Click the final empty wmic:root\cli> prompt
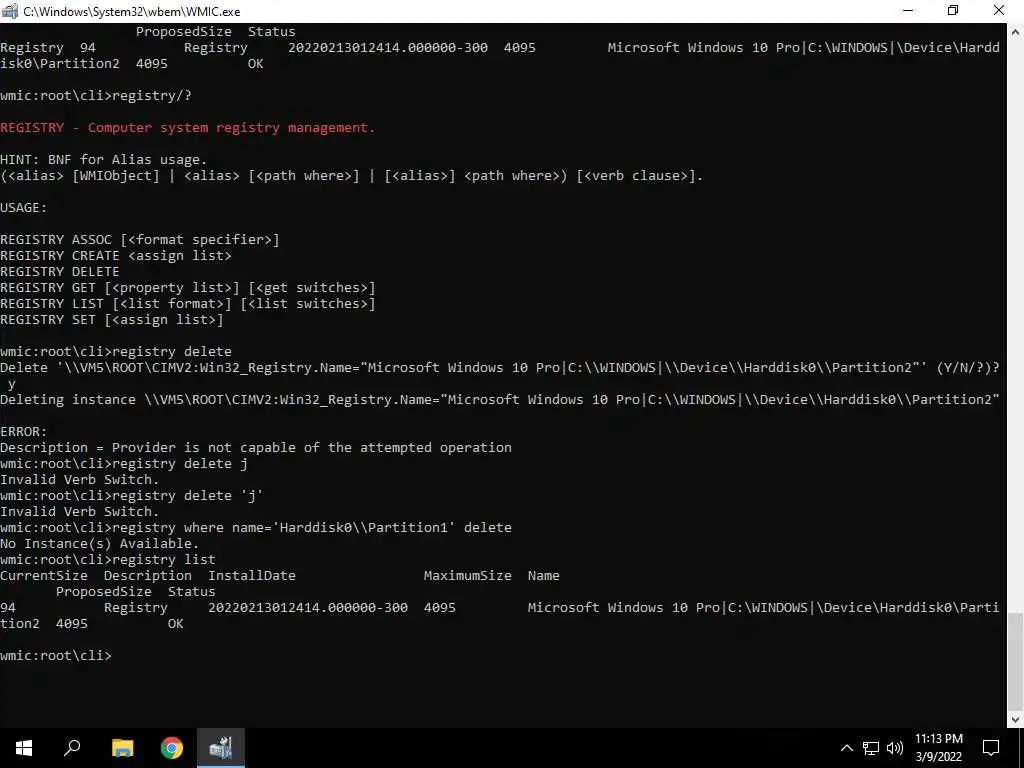 (56, 656)
